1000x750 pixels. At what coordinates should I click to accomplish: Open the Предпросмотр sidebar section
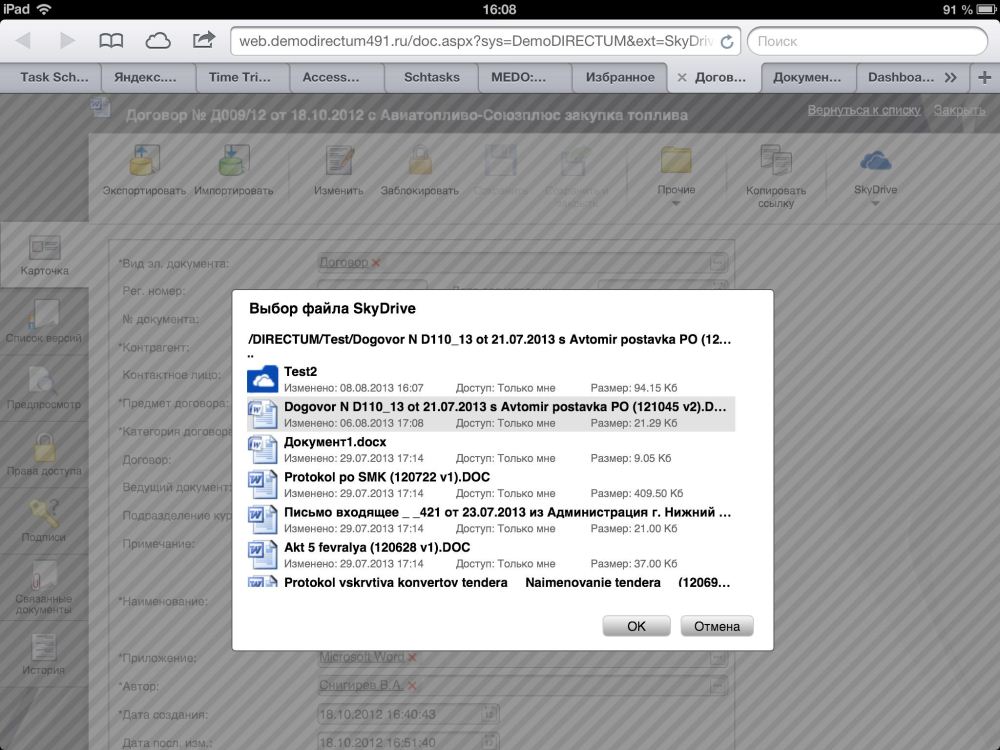[44, 388]
